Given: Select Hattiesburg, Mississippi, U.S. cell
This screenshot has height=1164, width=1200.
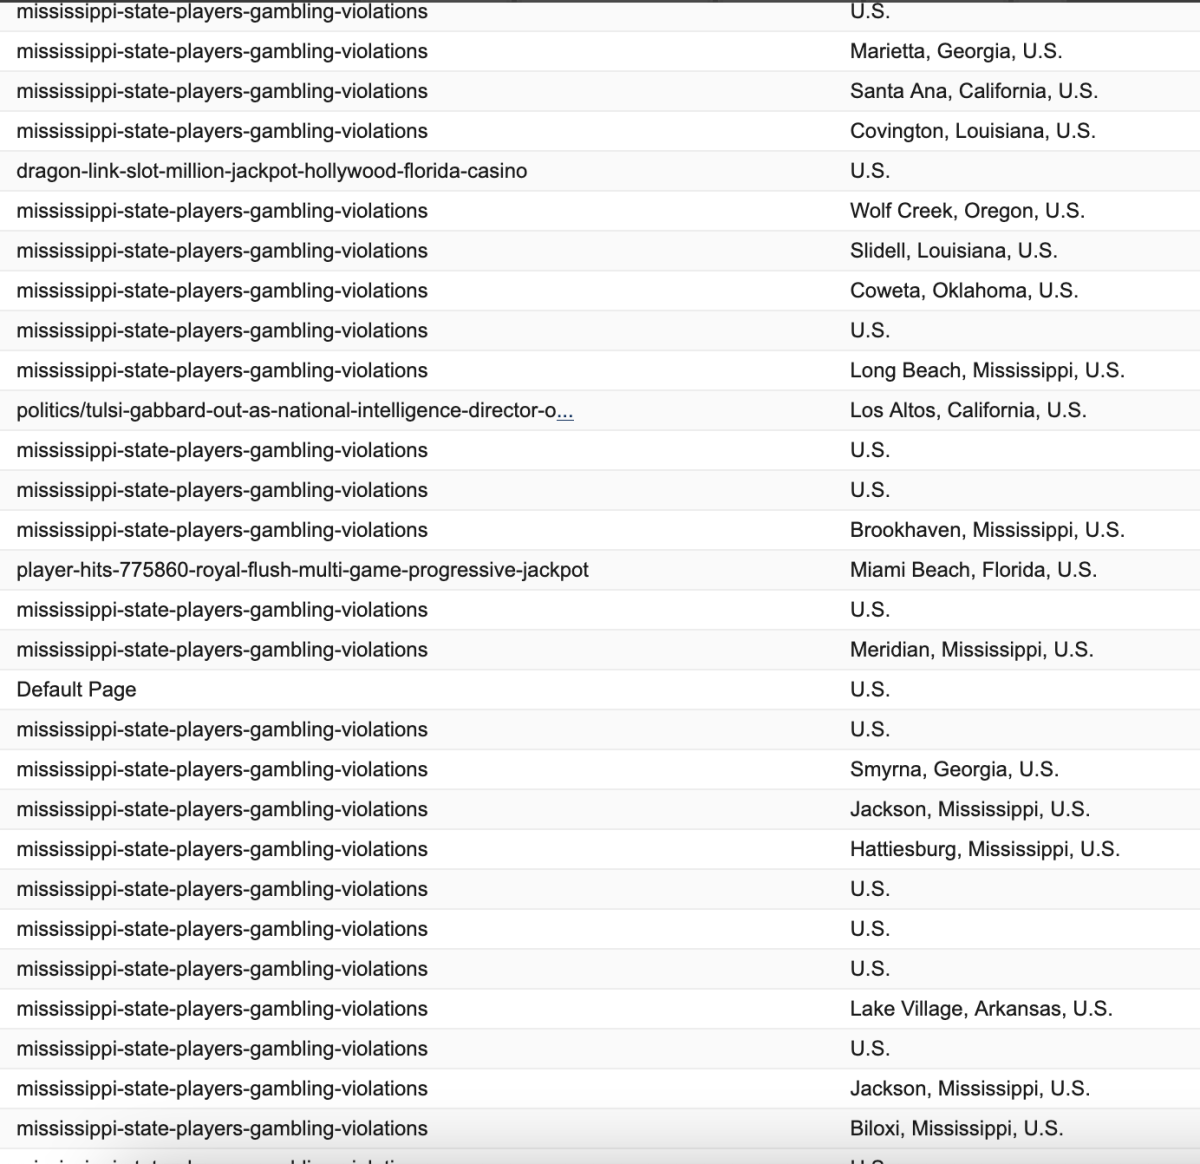Looking at the screenshot, I should click(985, 850).
